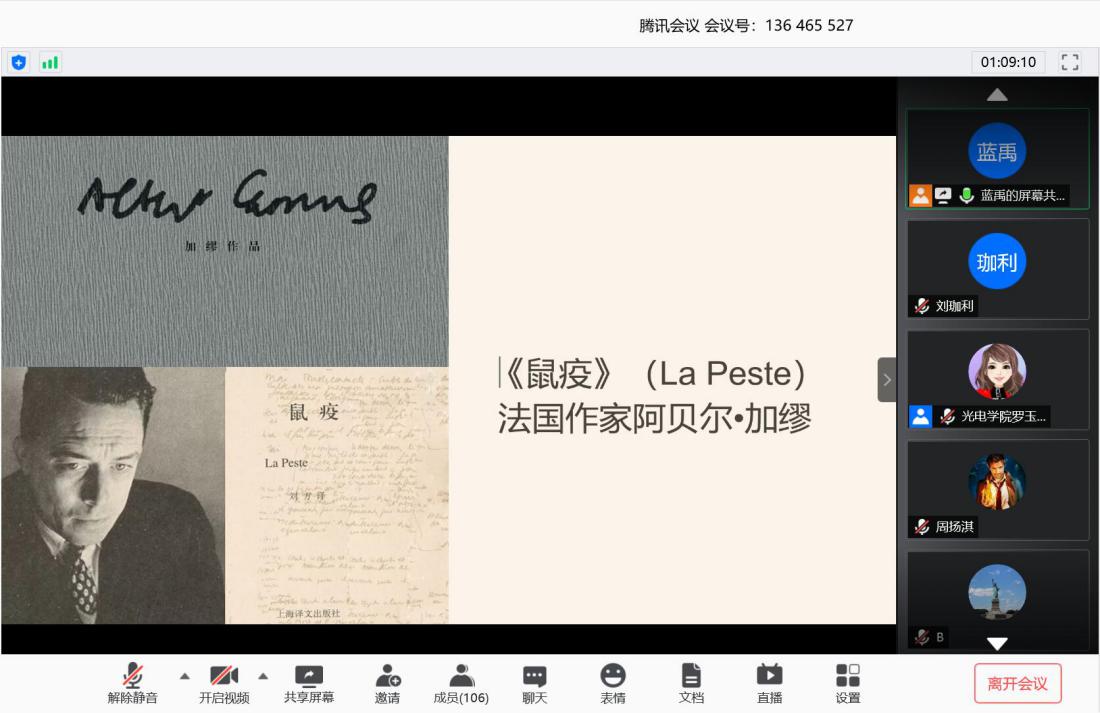Open the chat (聊天) panel
The image size is (1100, 713).
[x=535, y=684]
